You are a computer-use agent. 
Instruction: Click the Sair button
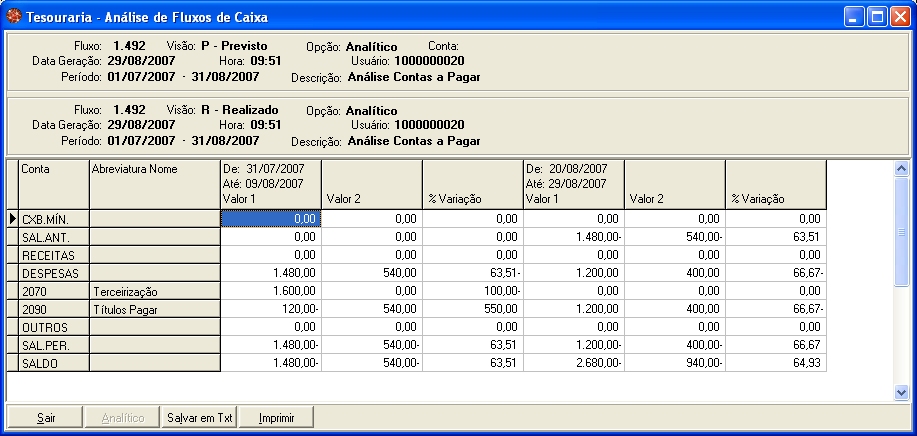point(44,418)
